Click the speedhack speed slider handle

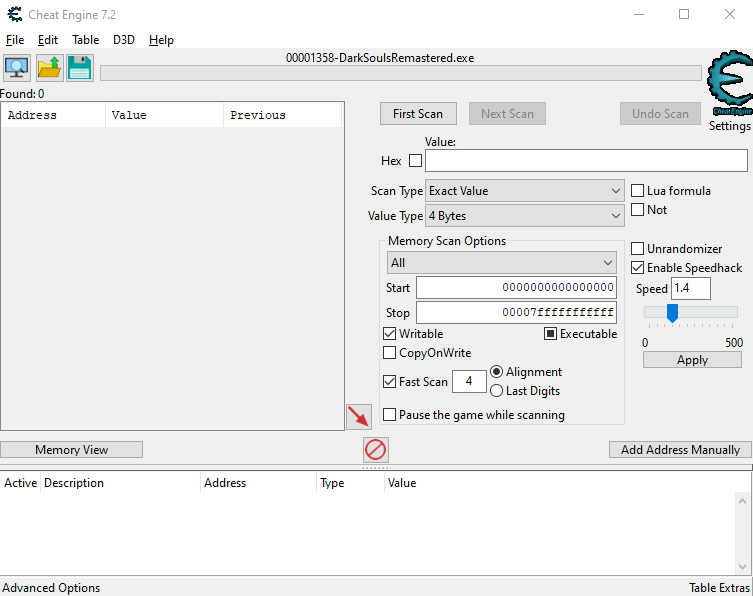pyautogui.click(x=672, y=313)
